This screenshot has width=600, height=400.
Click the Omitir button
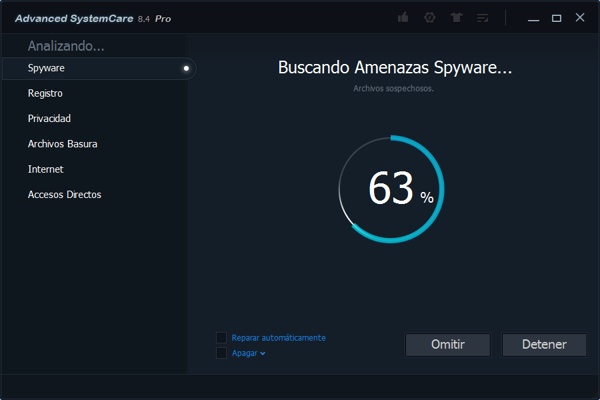pos(448,344)
